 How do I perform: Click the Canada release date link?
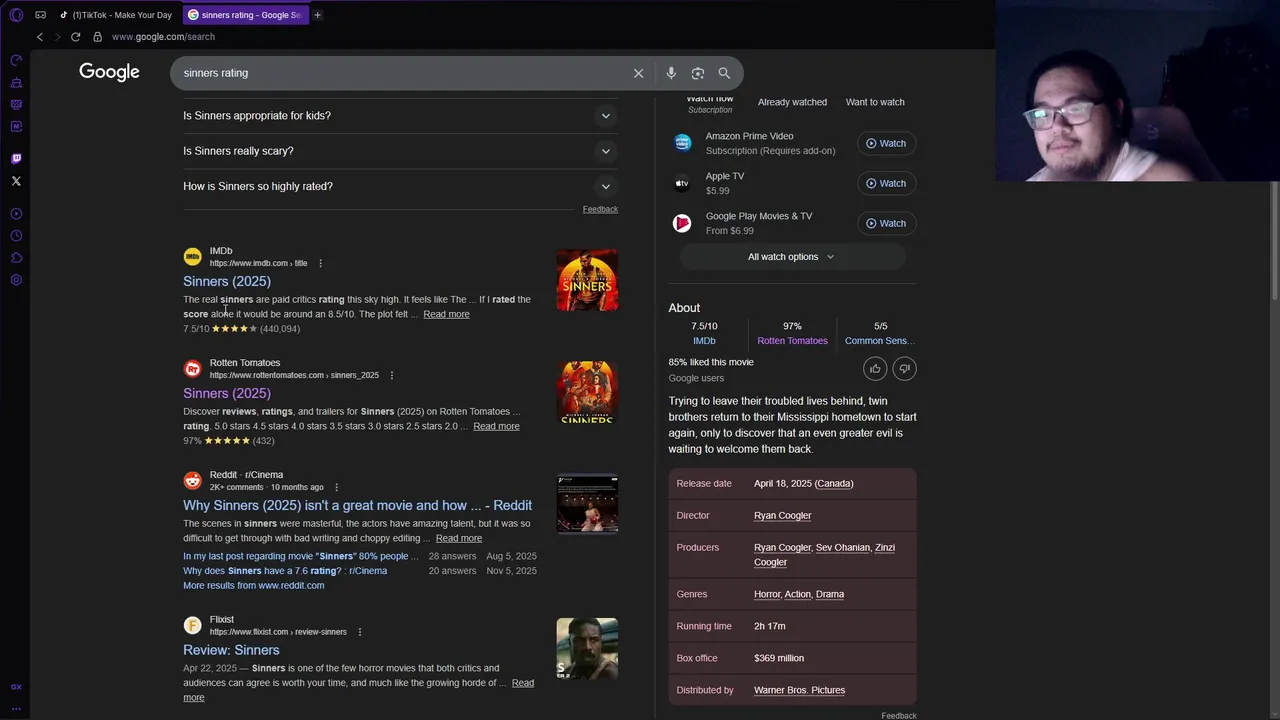pos(834,483)
